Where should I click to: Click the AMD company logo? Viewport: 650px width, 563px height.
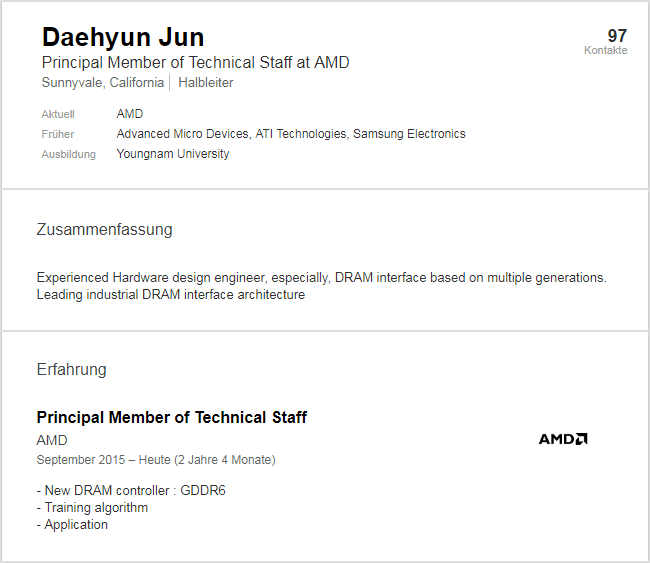563,439
